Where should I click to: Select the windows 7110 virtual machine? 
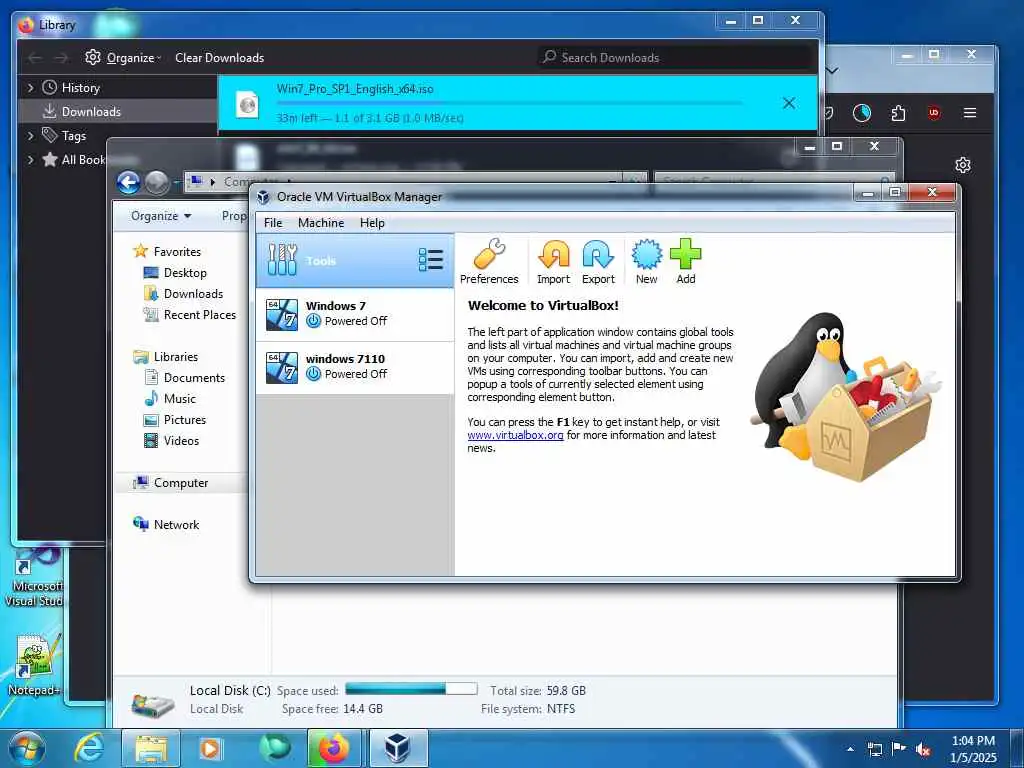(355, 367)
